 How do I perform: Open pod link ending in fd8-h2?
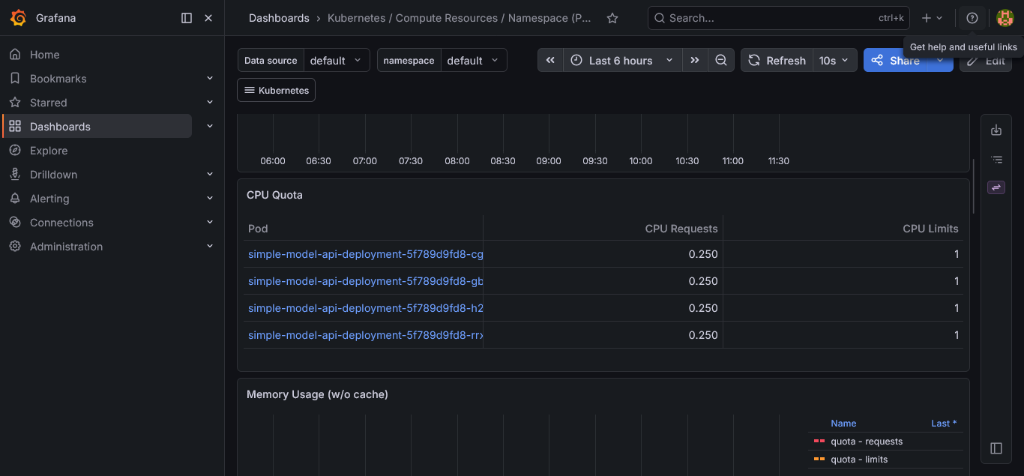(366, 308)
